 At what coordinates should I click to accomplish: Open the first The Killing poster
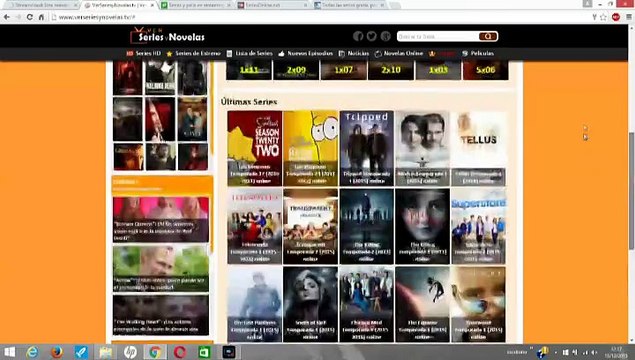[367, 226]
